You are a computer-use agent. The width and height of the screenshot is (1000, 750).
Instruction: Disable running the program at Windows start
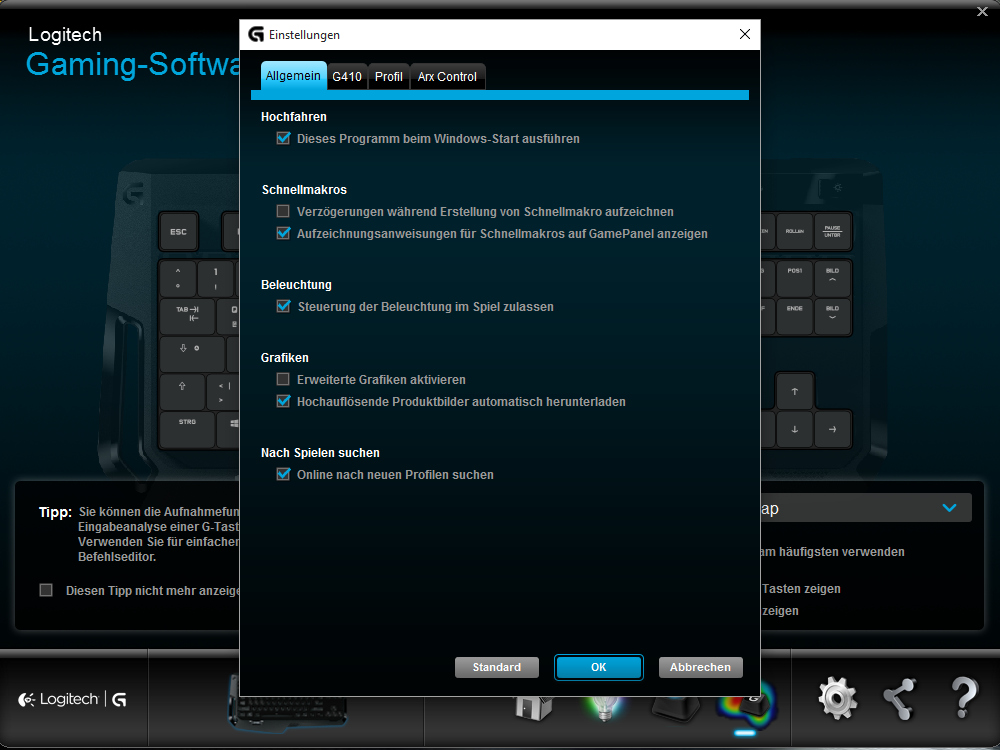[283, 138]
